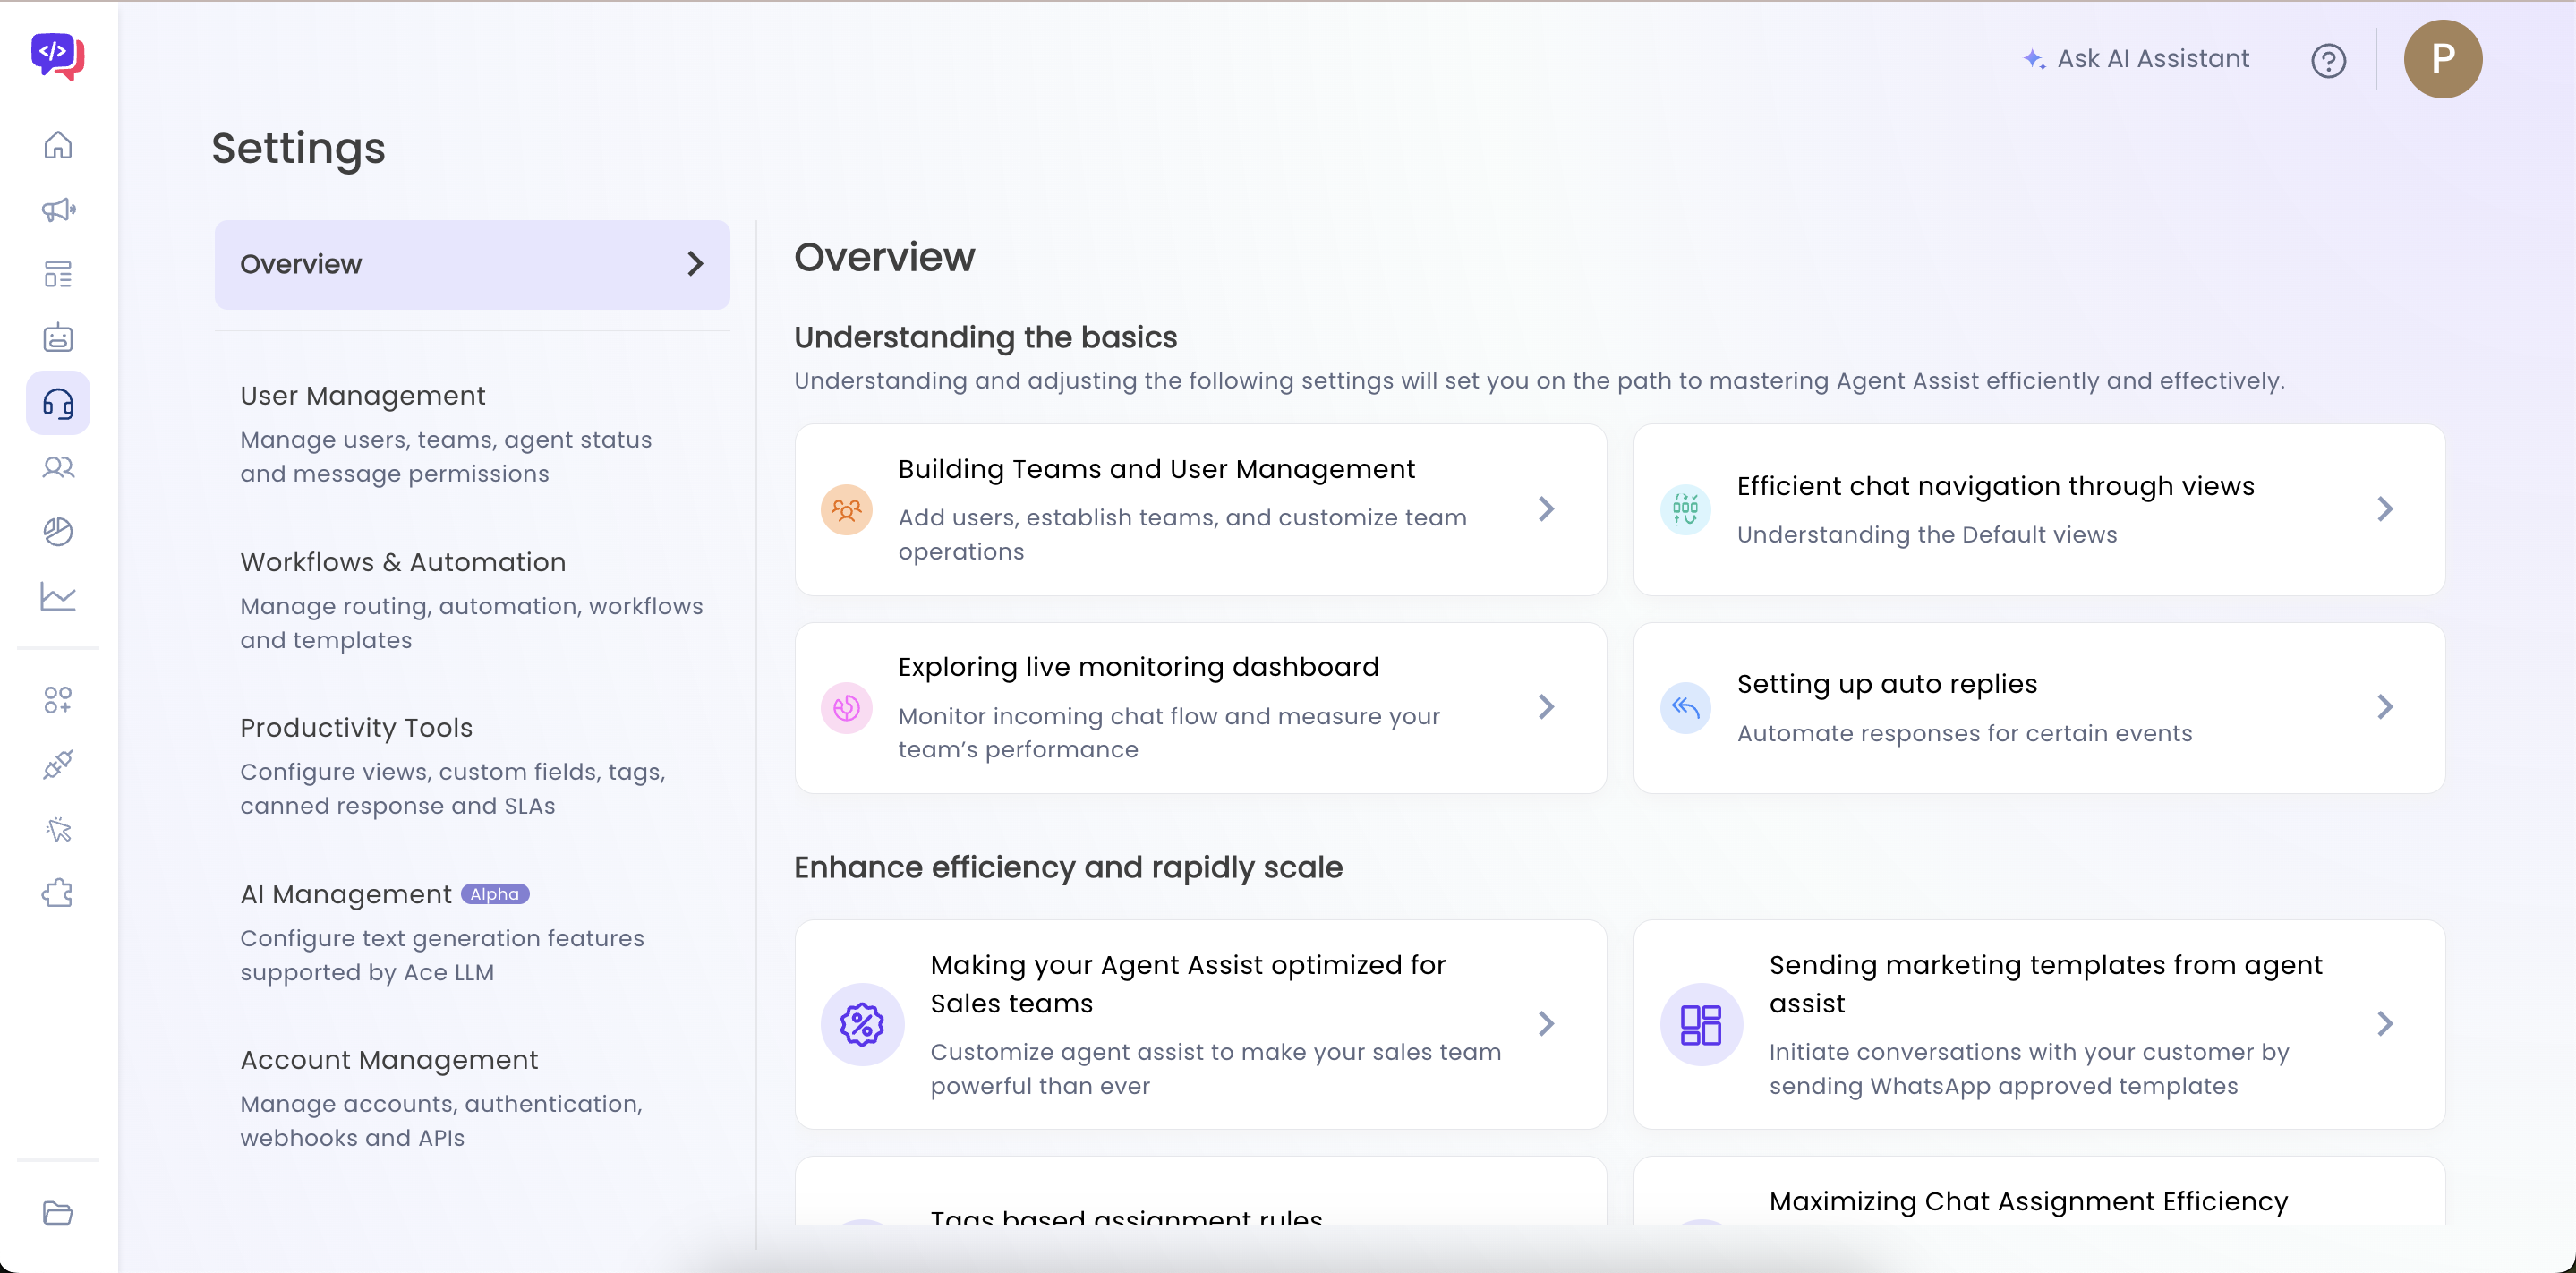2576x1273 pixels.
Task: Click the P profile avatar
Action: tap(2442, 59)
